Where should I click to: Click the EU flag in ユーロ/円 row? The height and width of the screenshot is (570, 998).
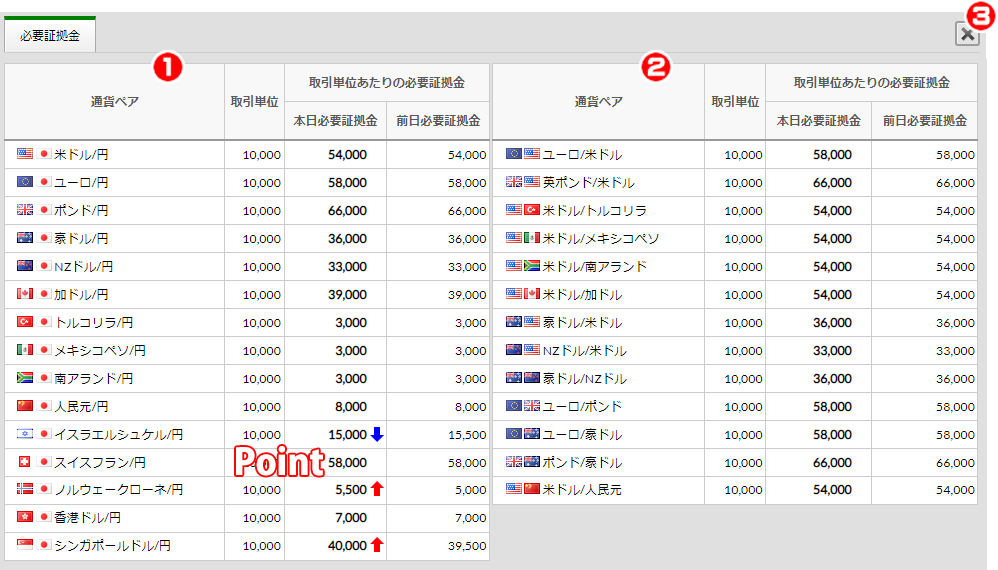tap(25, 182)
